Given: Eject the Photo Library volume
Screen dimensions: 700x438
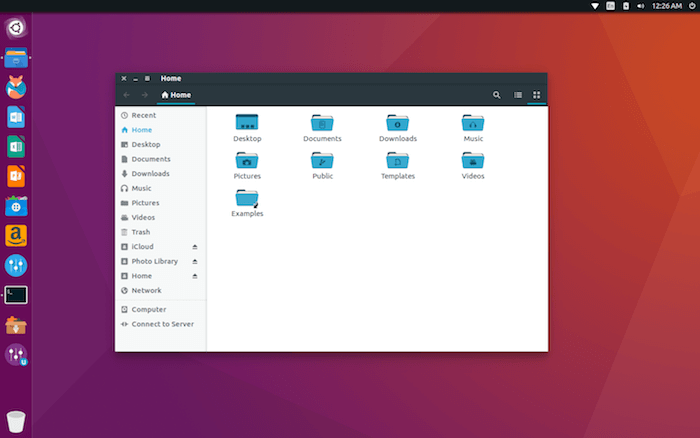Looking at the screenshot, I should tap(195, 262).
